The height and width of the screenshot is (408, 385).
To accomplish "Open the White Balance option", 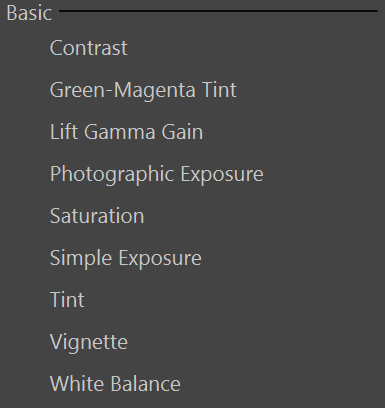I will (115, 384).
